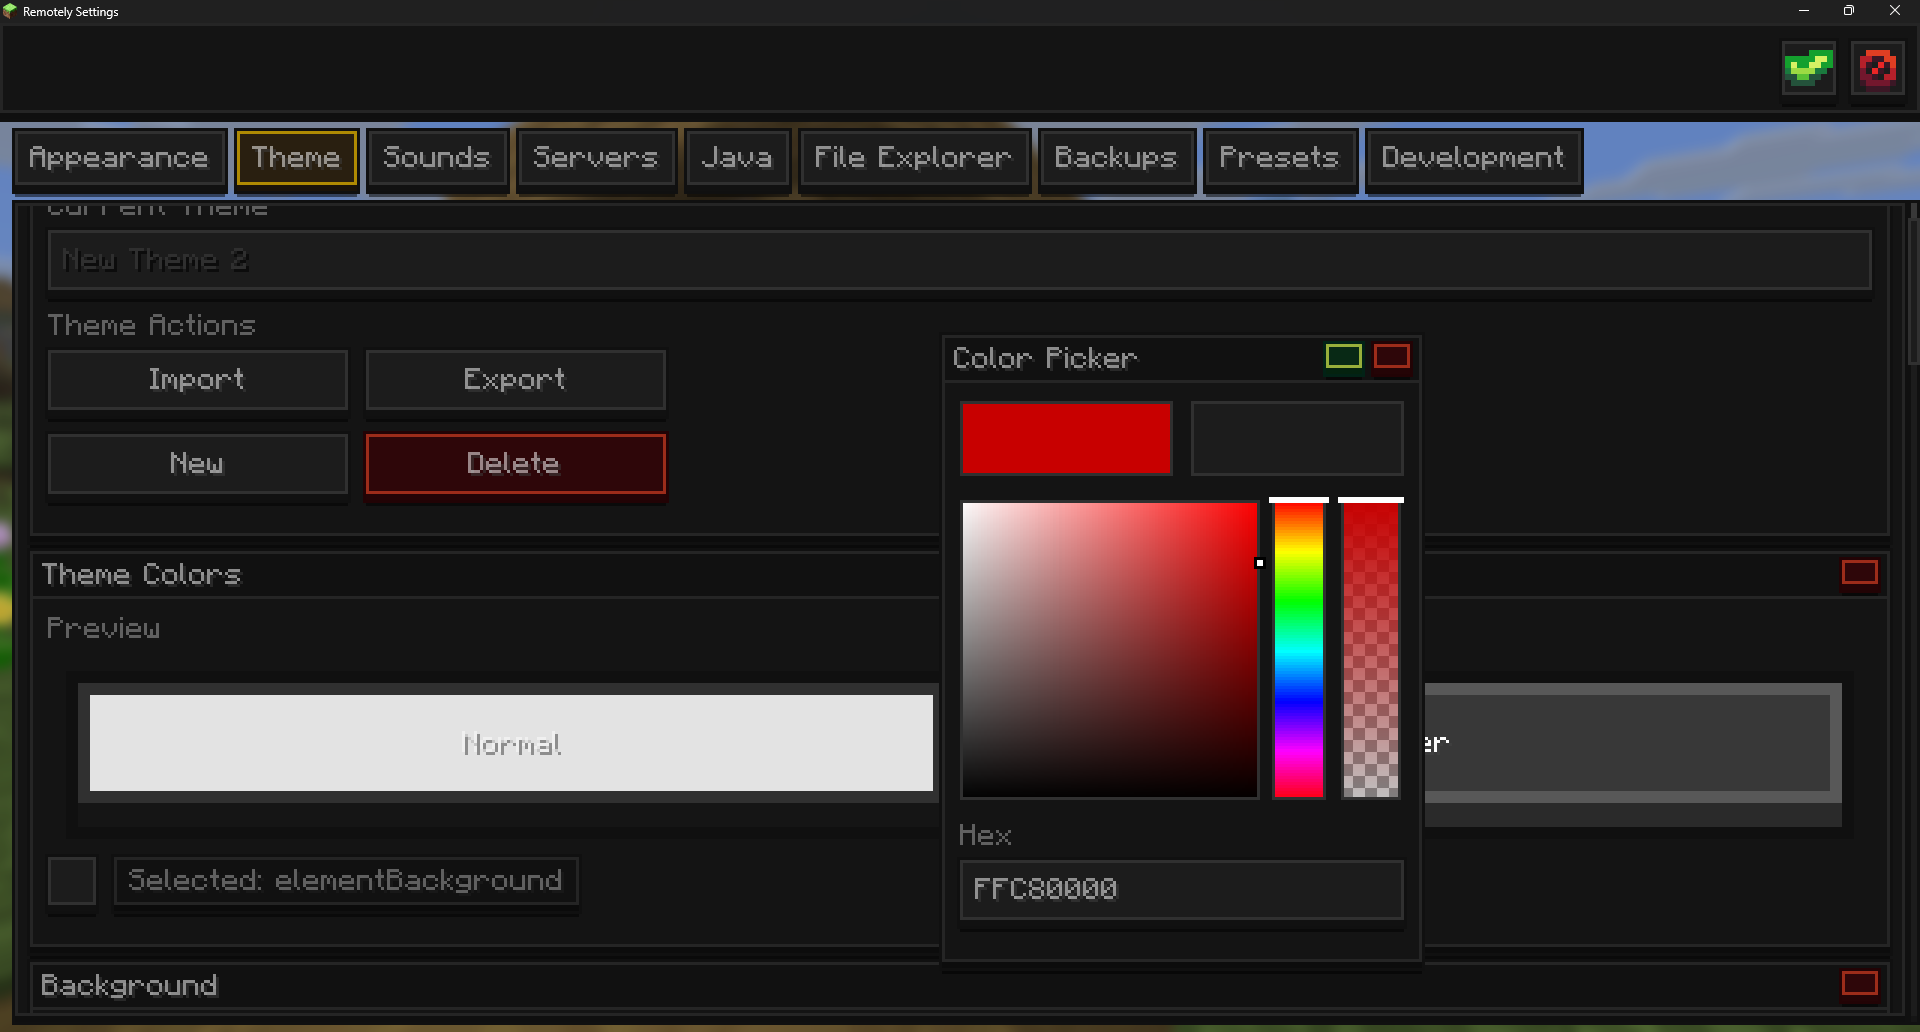Confirm color with green Color Picker button
The width and height of the screenshot is (1920, 1032).
[1343, 357]
